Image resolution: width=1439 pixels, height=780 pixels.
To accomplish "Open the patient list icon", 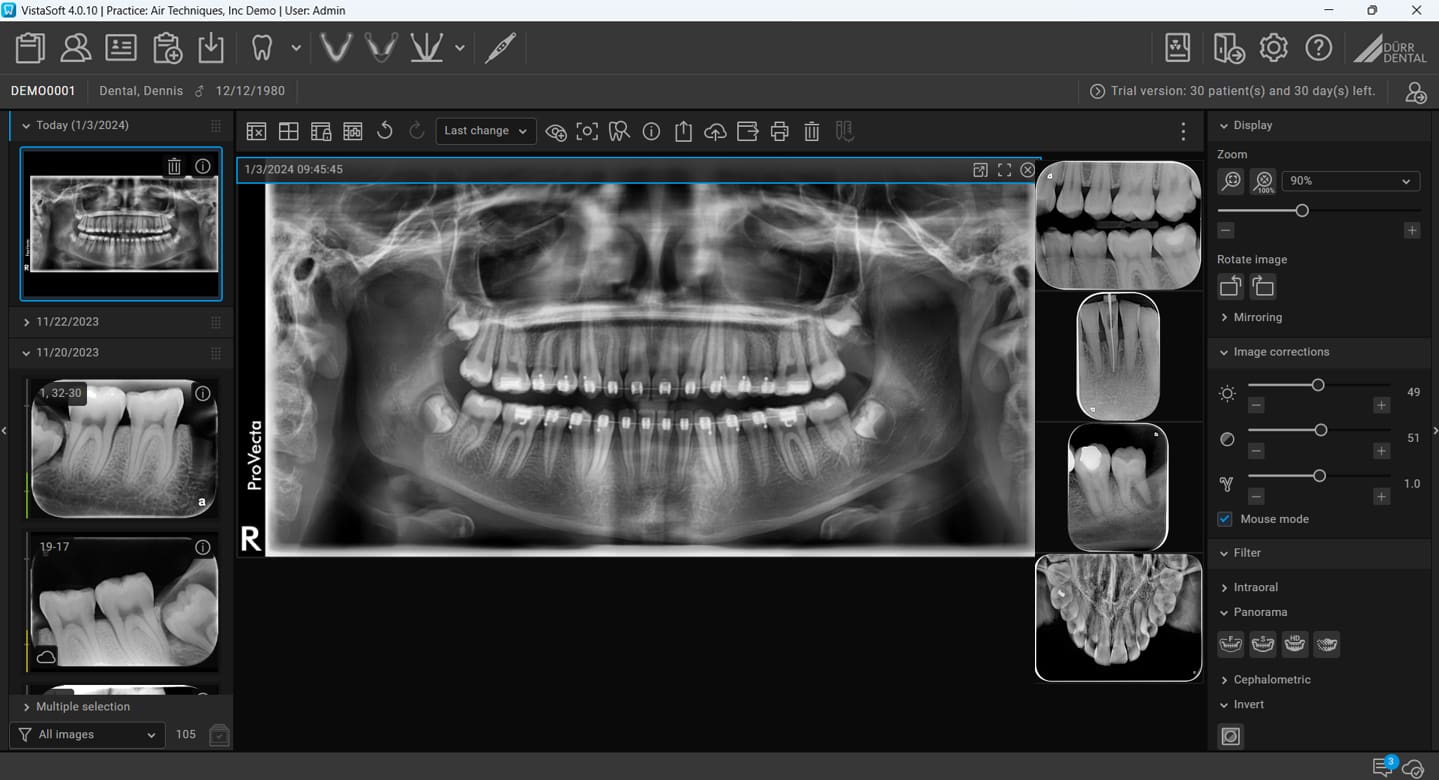I will coord(76,47).
